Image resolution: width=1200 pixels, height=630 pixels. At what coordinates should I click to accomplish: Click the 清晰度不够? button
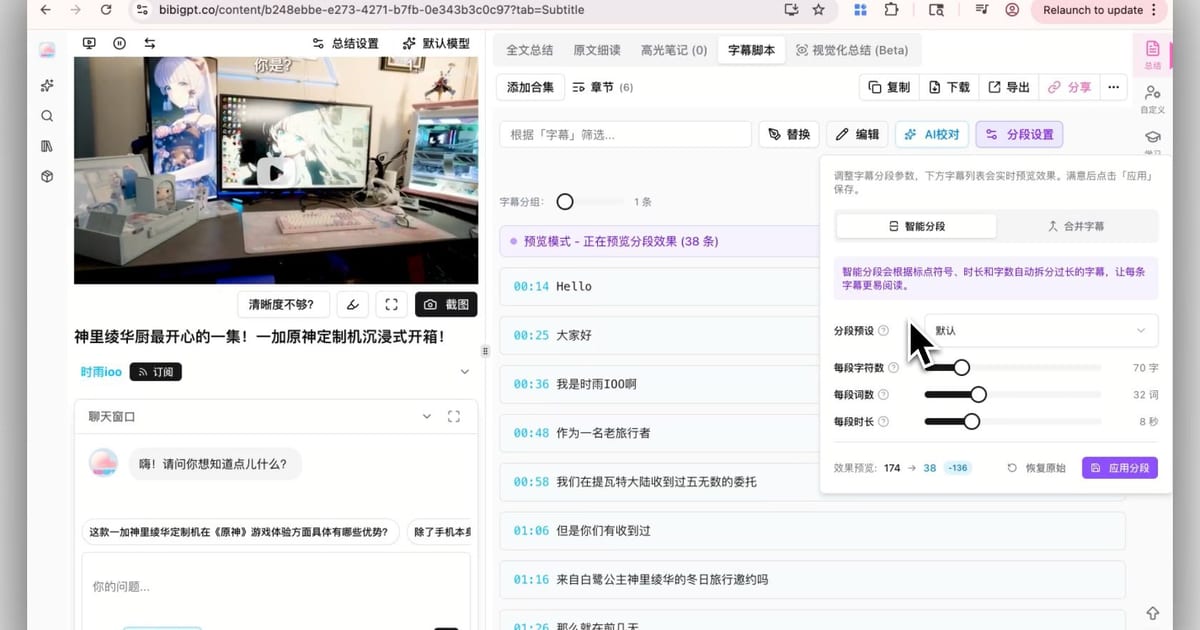282,304
